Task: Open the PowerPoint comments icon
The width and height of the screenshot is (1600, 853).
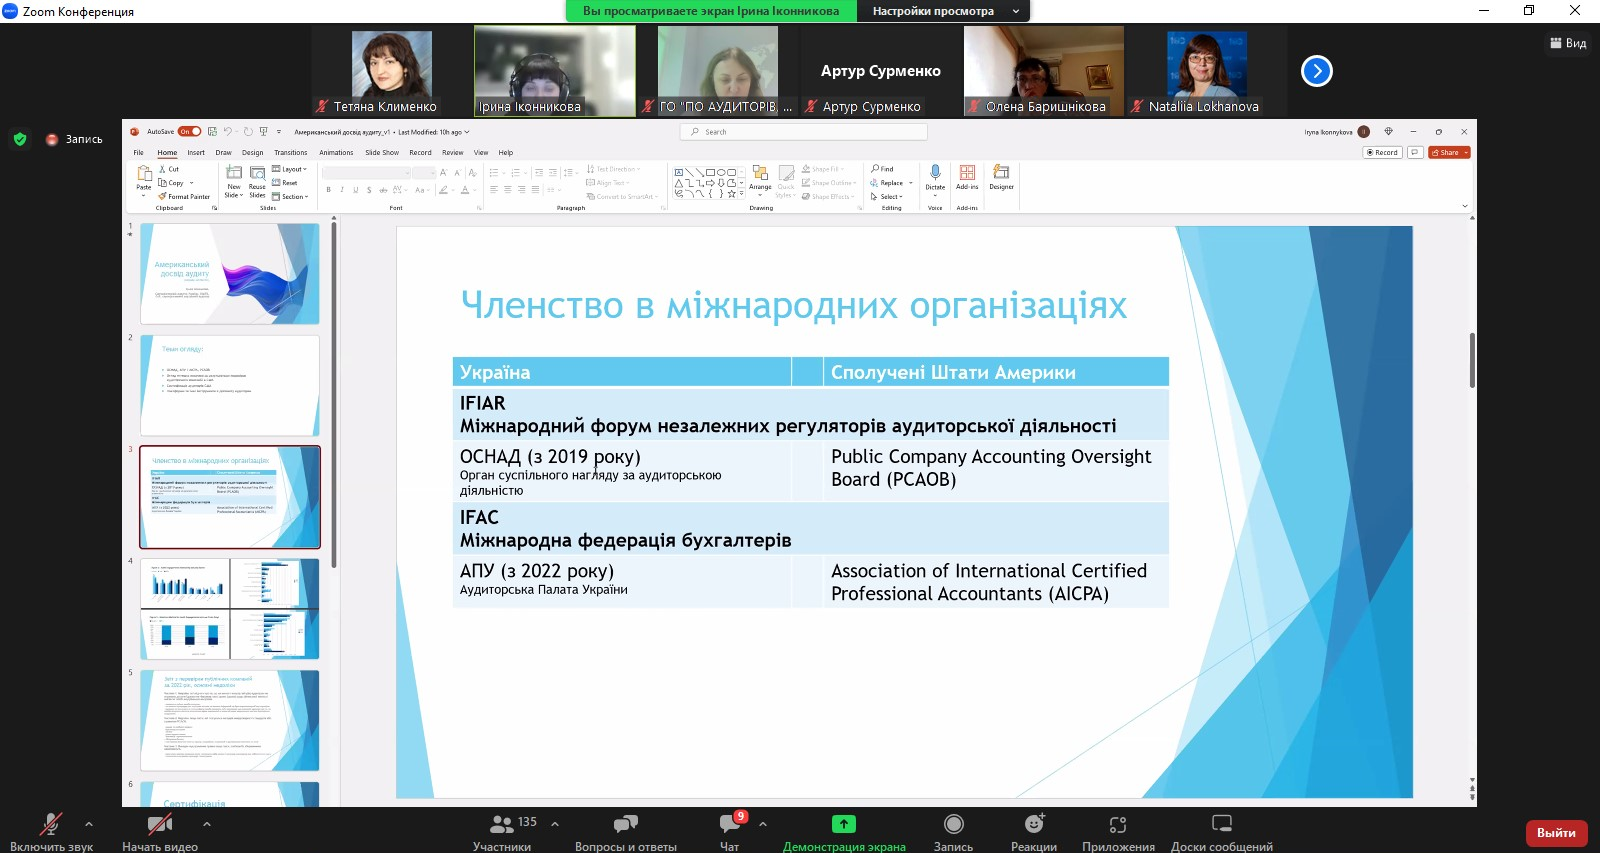Action: click(x=1415, y=153)
